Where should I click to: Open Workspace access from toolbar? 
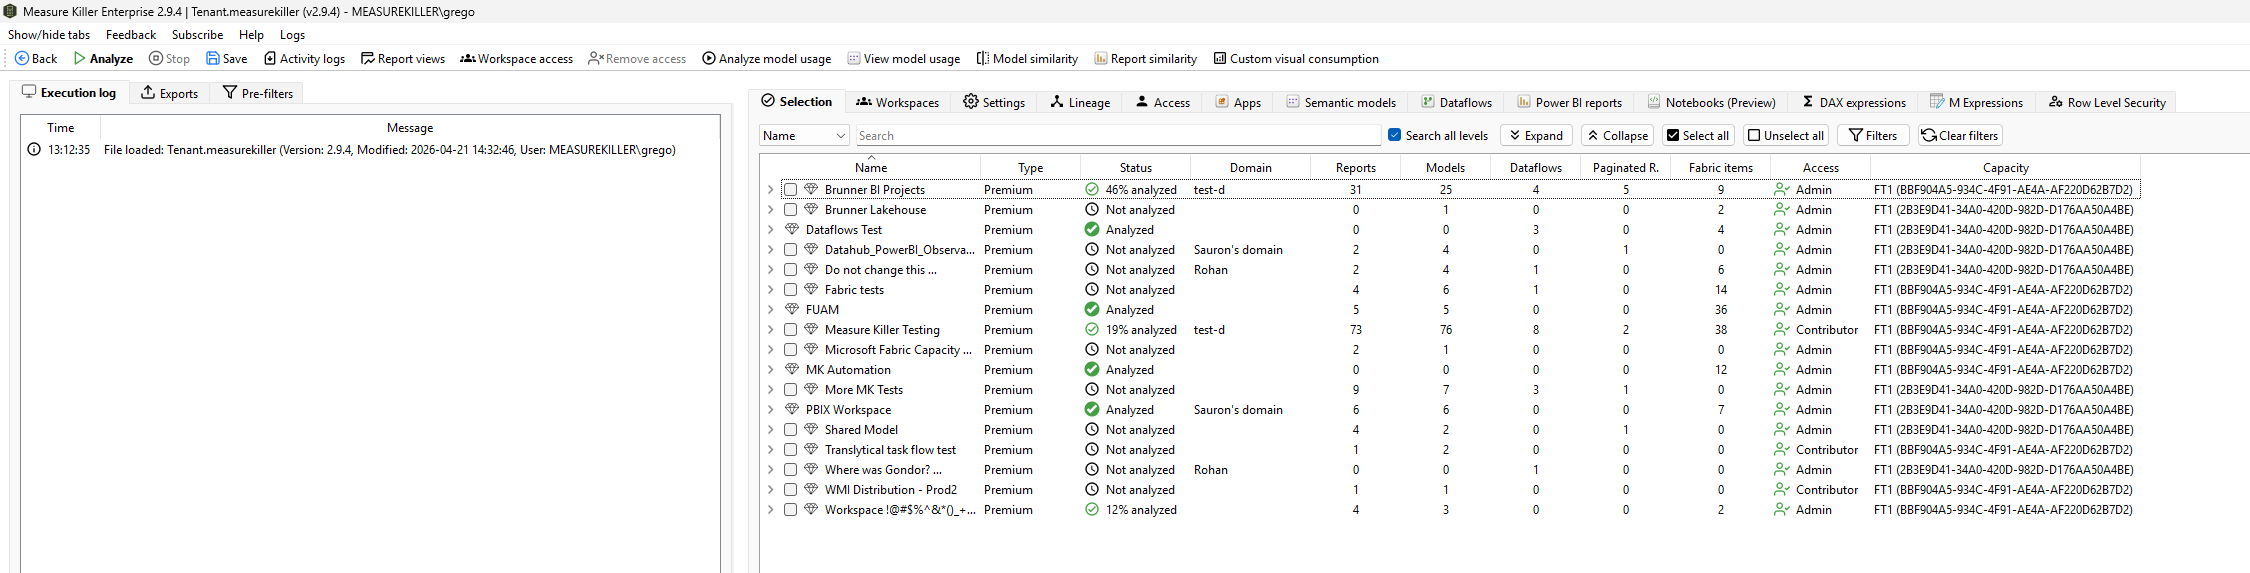[516, 59]
